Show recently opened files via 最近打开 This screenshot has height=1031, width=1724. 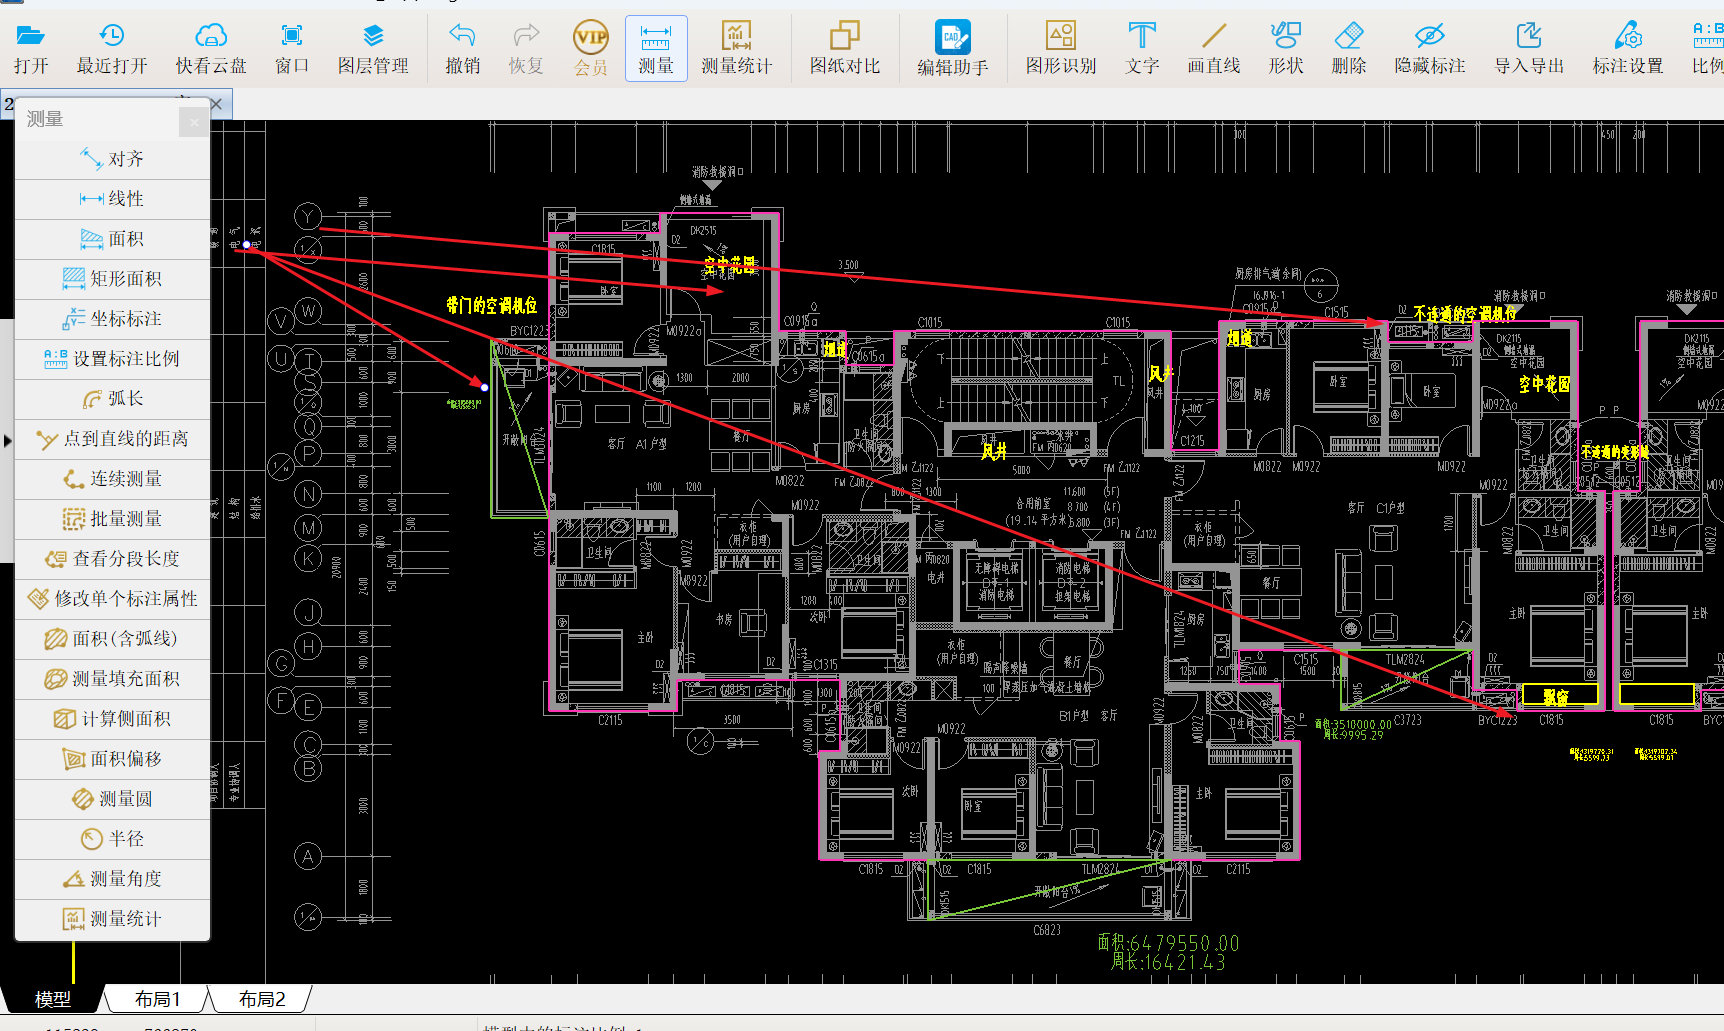pos(112,49)
